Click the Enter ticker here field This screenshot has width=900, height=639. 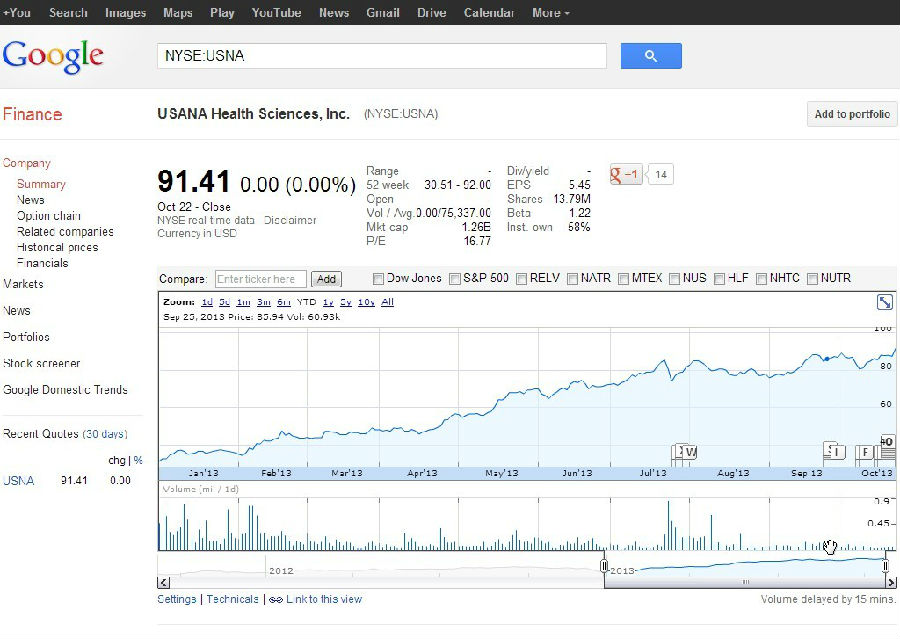coord(261,279)
